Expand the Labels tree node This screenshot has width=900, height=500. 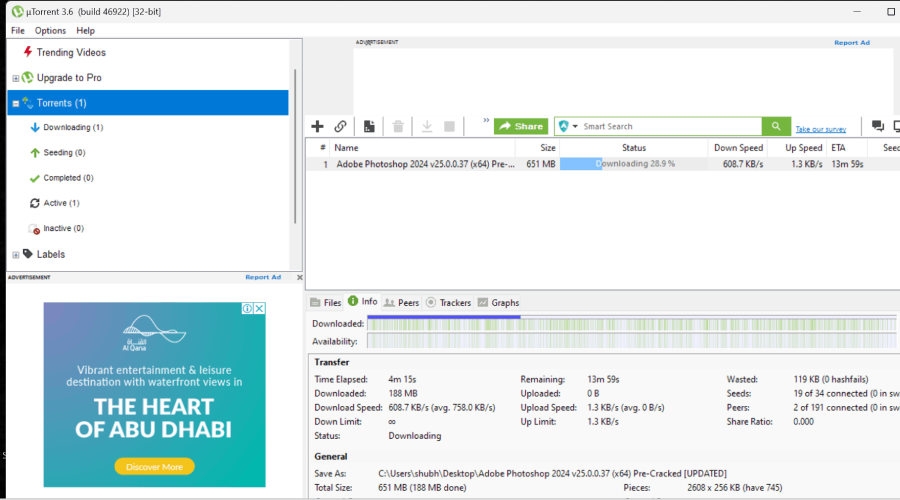coord(15,255)
